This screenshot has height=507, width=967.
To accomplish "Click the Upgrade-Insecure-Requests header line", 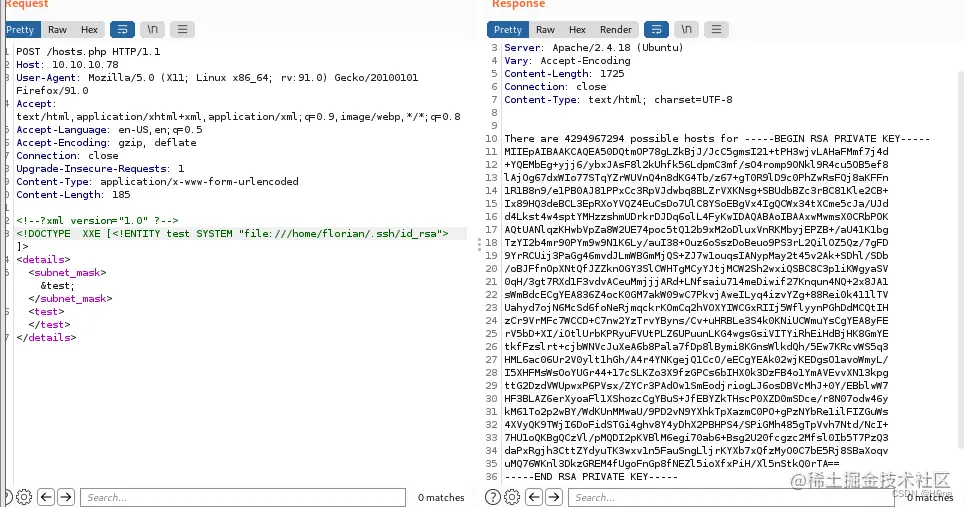I will pos(100,169).
